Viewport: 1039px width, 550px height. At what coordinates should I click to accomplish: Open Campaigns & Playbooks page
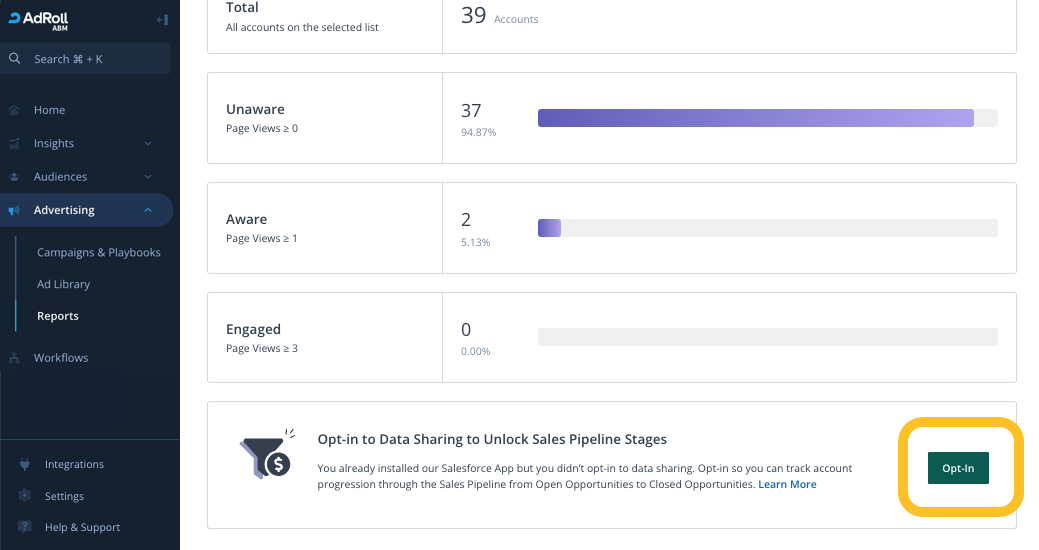click(x=98, y=253)
